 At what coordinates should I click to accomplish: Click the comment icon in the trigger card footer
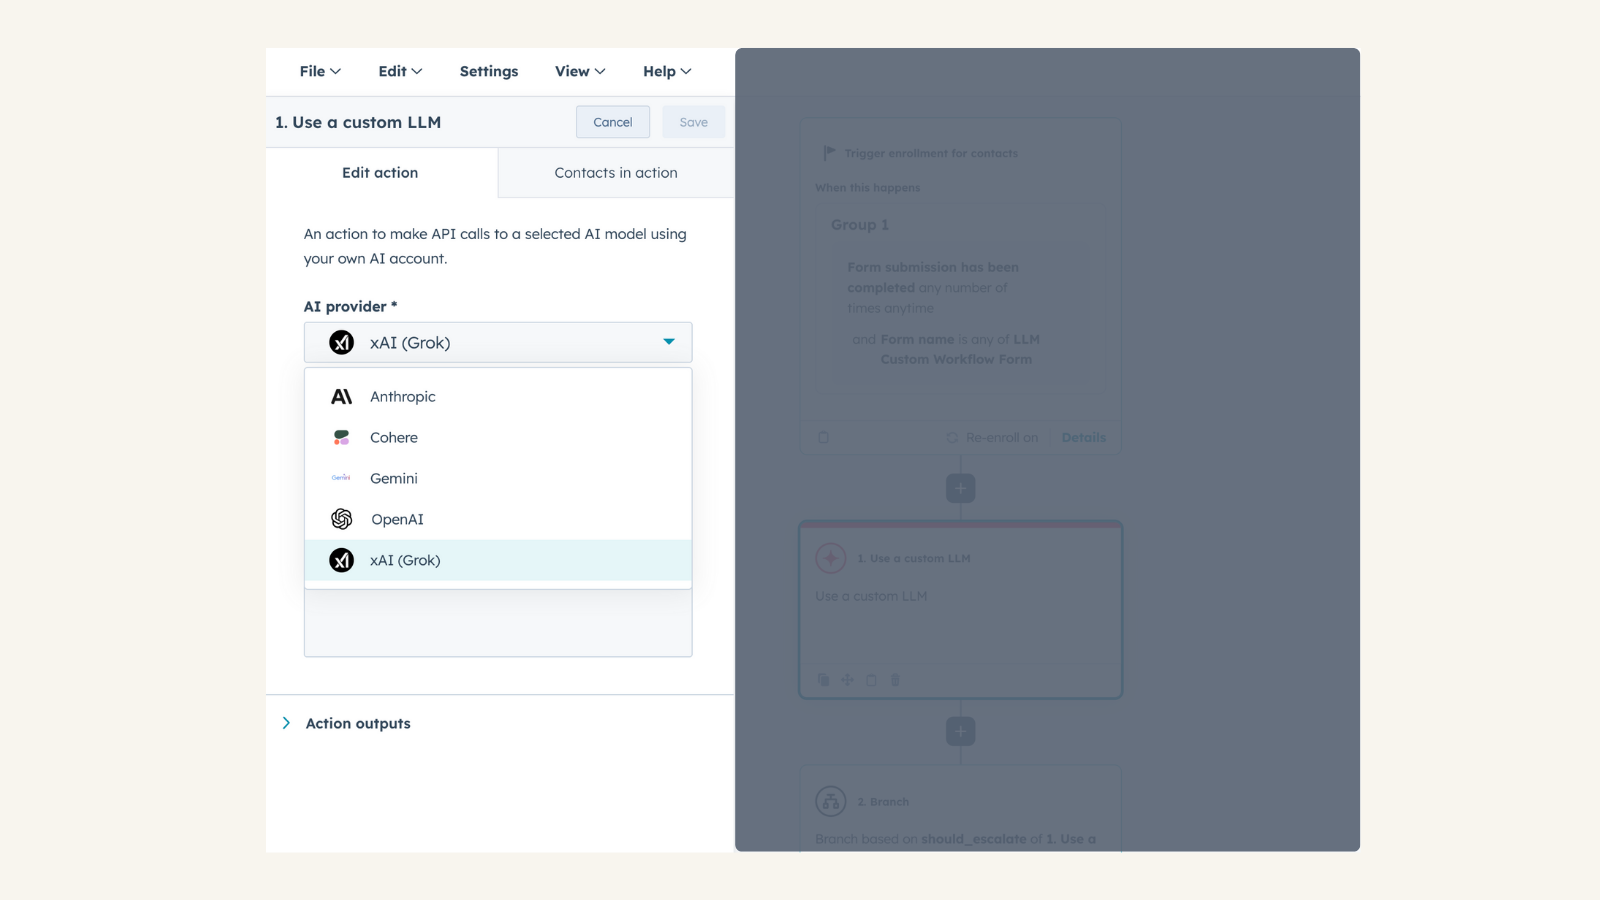click(x=823, y=437)
